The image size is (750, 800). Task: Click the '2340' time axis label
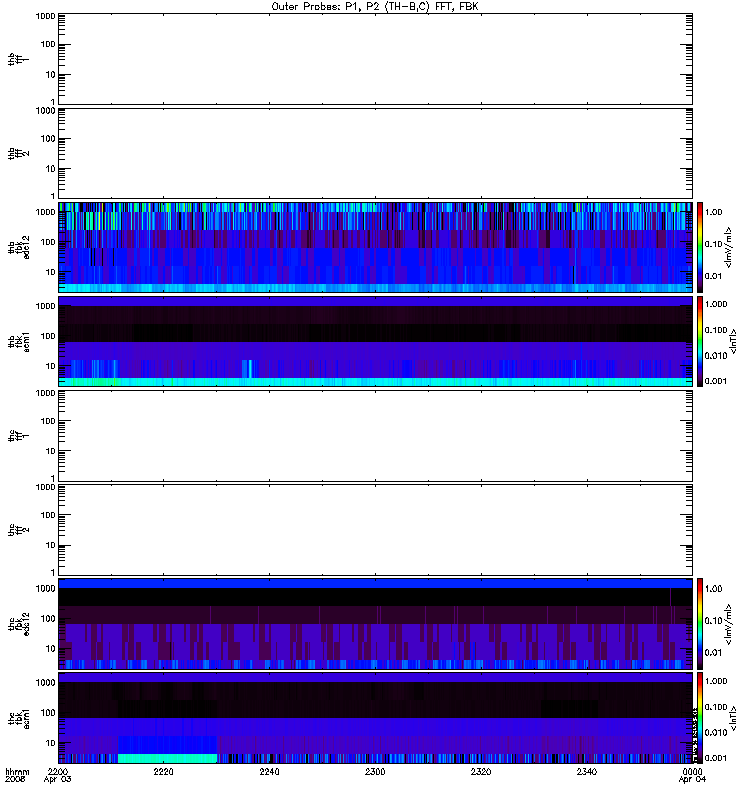[587, 771]
